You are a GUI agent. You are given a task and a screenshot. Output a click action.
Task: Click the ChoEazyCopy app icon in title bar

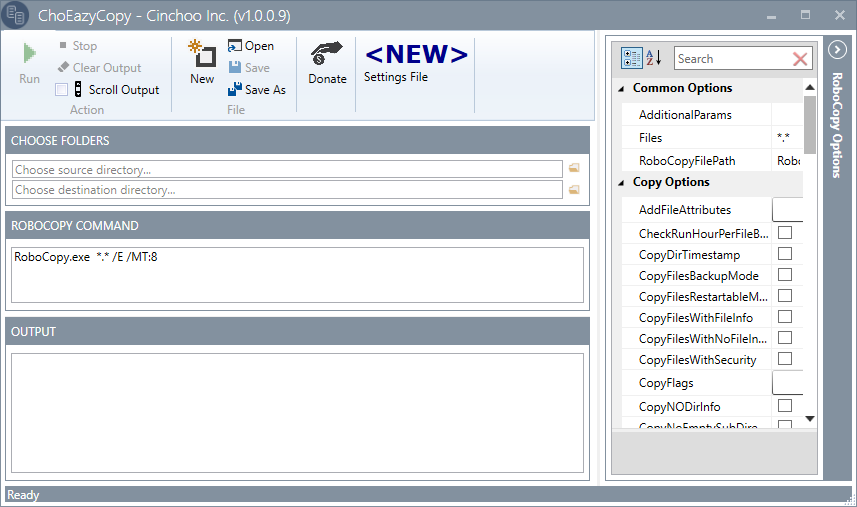tap(15, 15)
